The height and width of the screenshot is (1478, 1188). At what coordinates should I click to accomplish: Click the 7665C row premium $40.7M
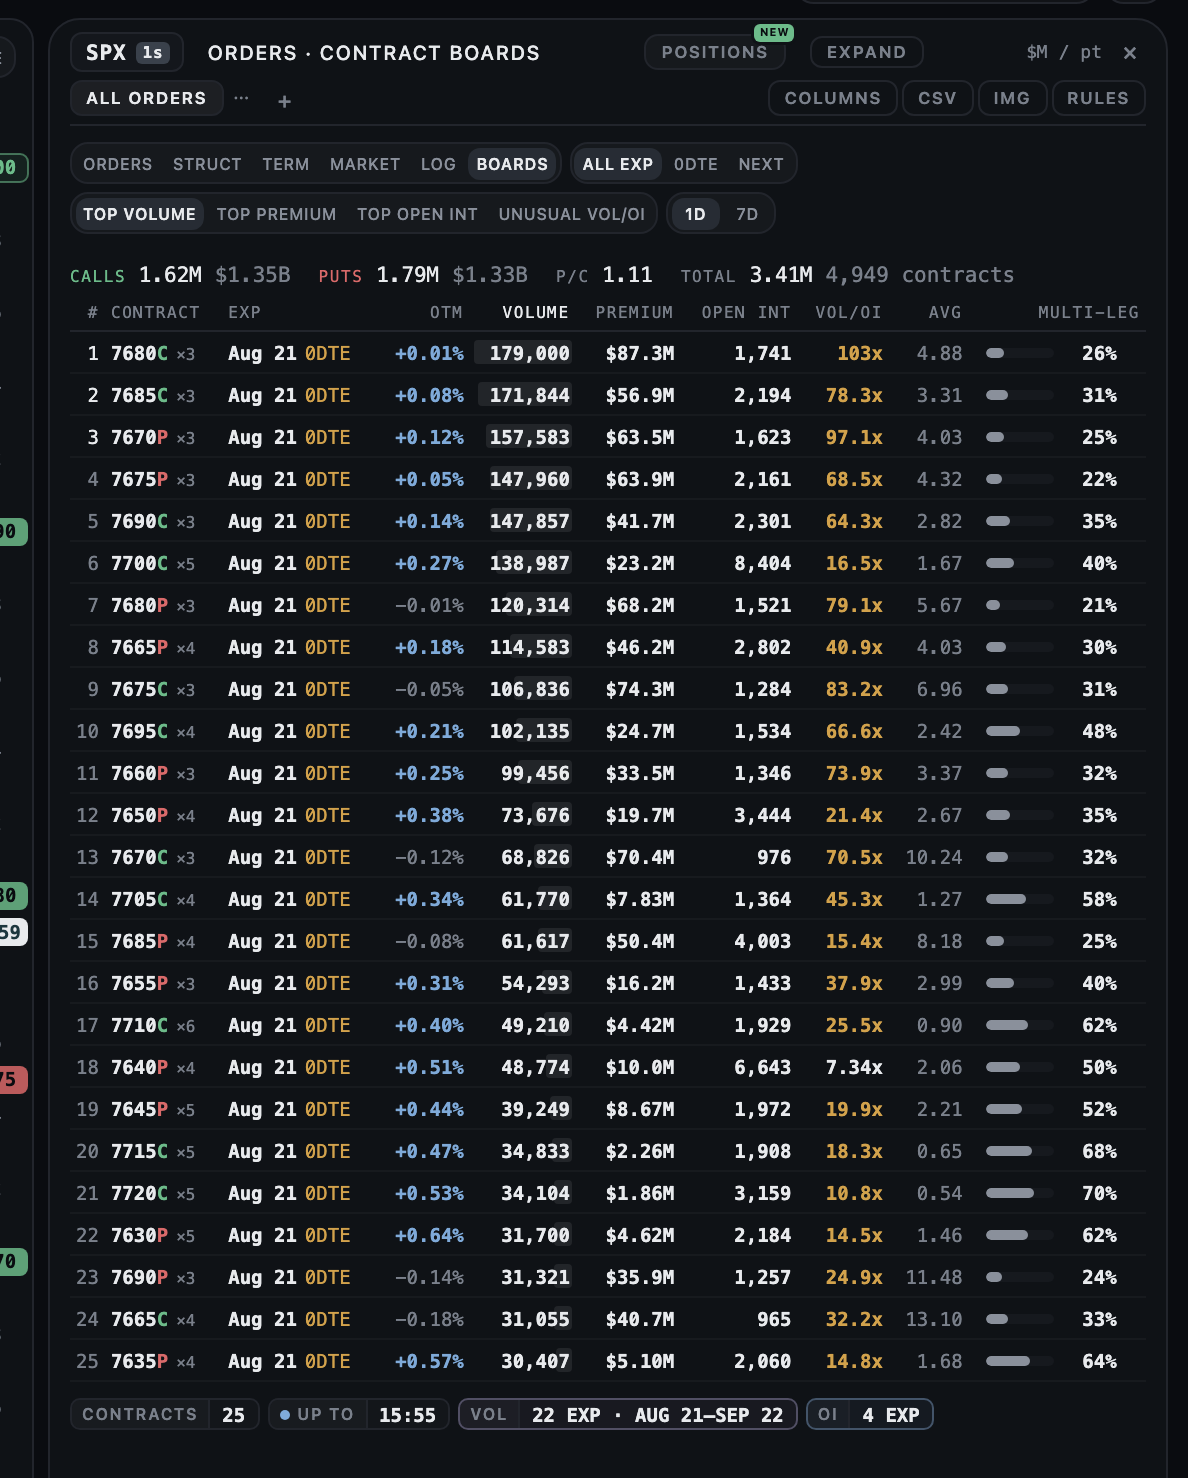[640, 1320]
